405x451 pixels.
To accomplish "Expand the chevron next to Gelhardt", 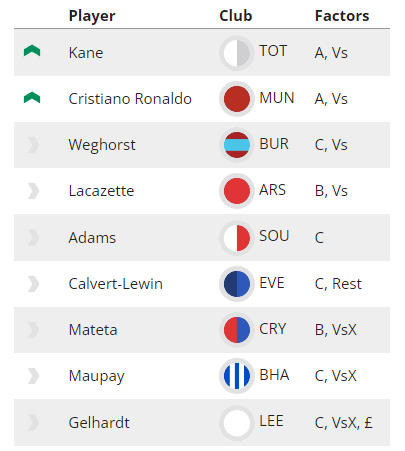I will (33, 423).
